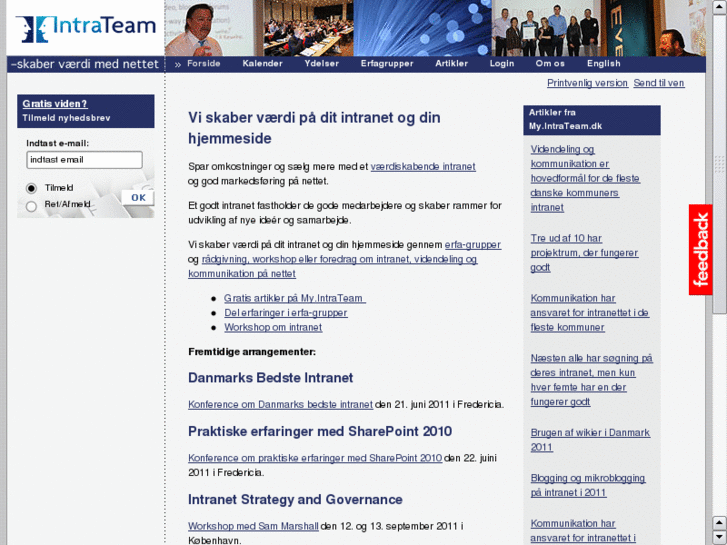Focus the indtast email field
Screen dimensions: 727x545
point(84,160)
